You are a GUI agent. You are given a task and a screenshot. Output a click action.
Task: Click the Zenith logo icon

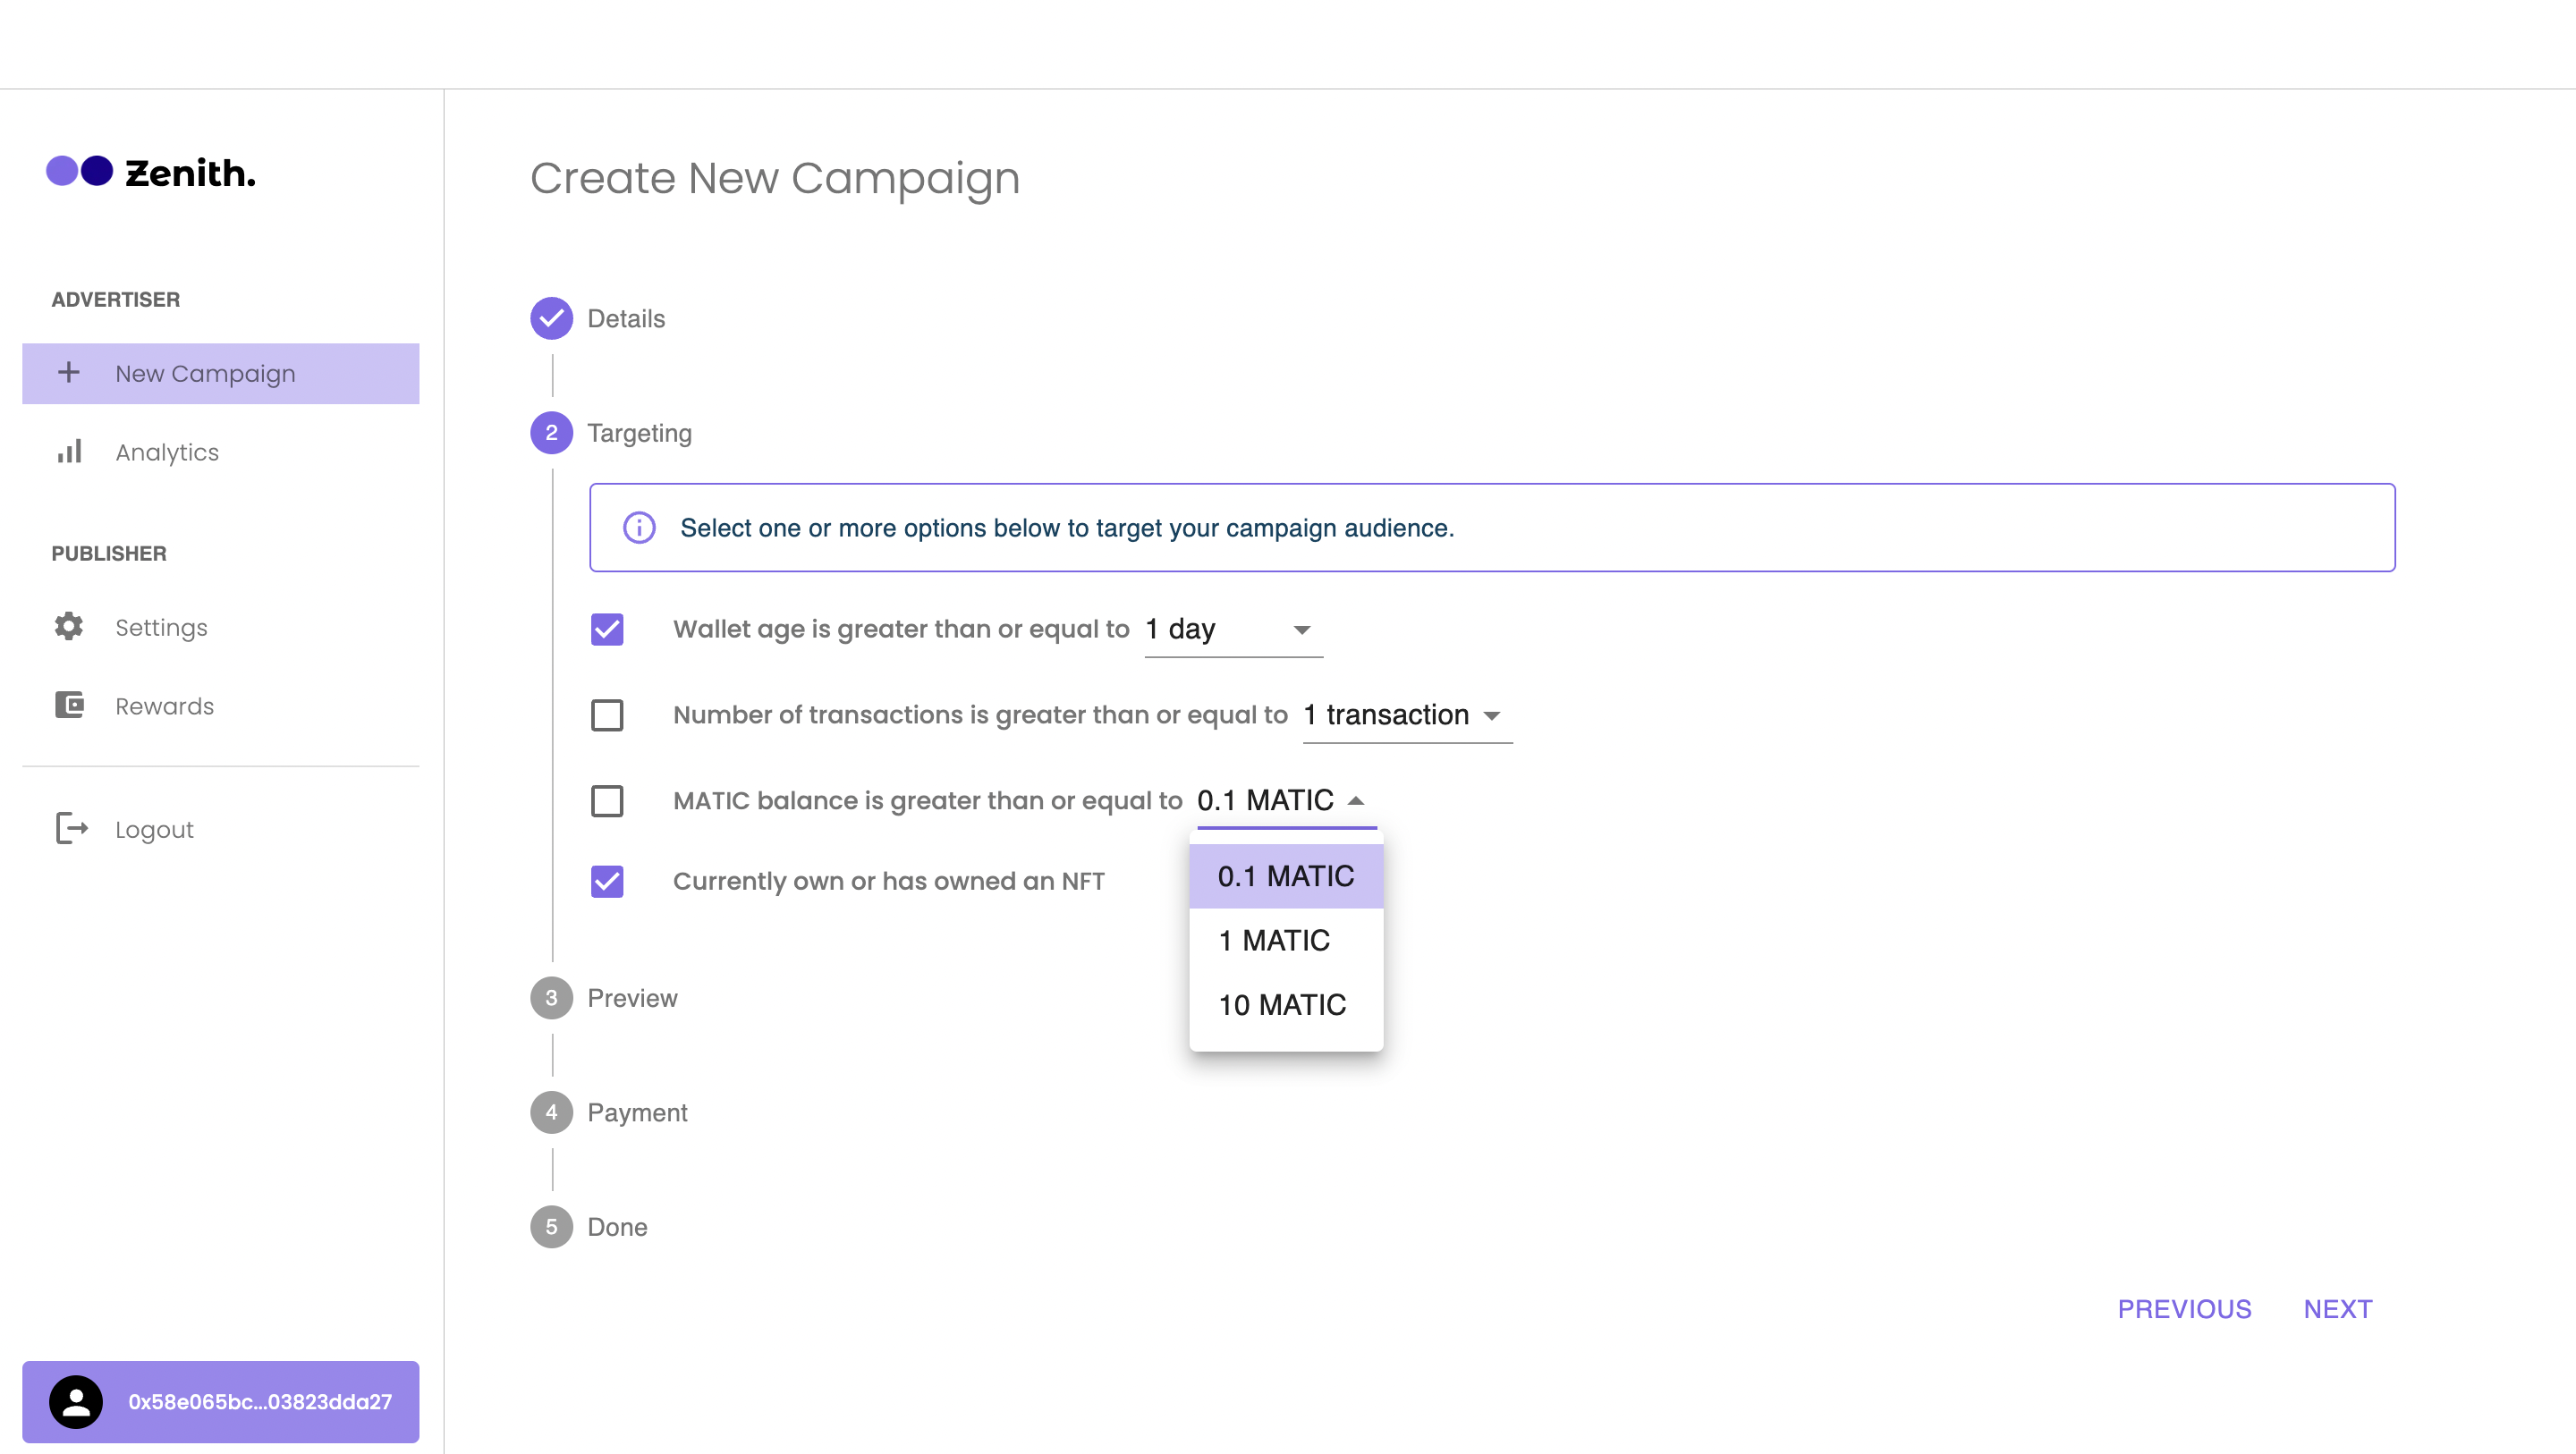coord(80,171)
